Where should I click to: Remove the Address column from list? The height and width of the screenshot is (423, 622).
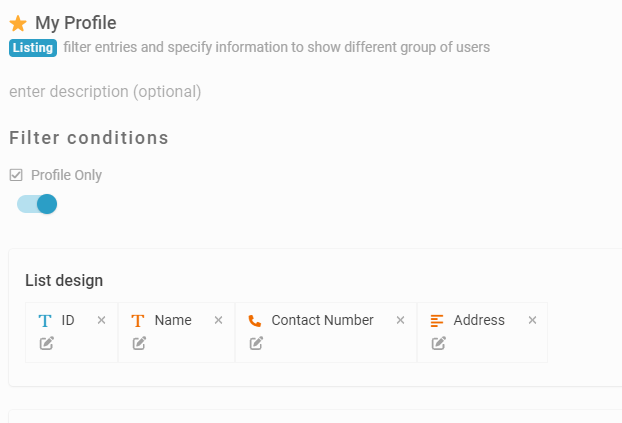click(x=532, y=320)
